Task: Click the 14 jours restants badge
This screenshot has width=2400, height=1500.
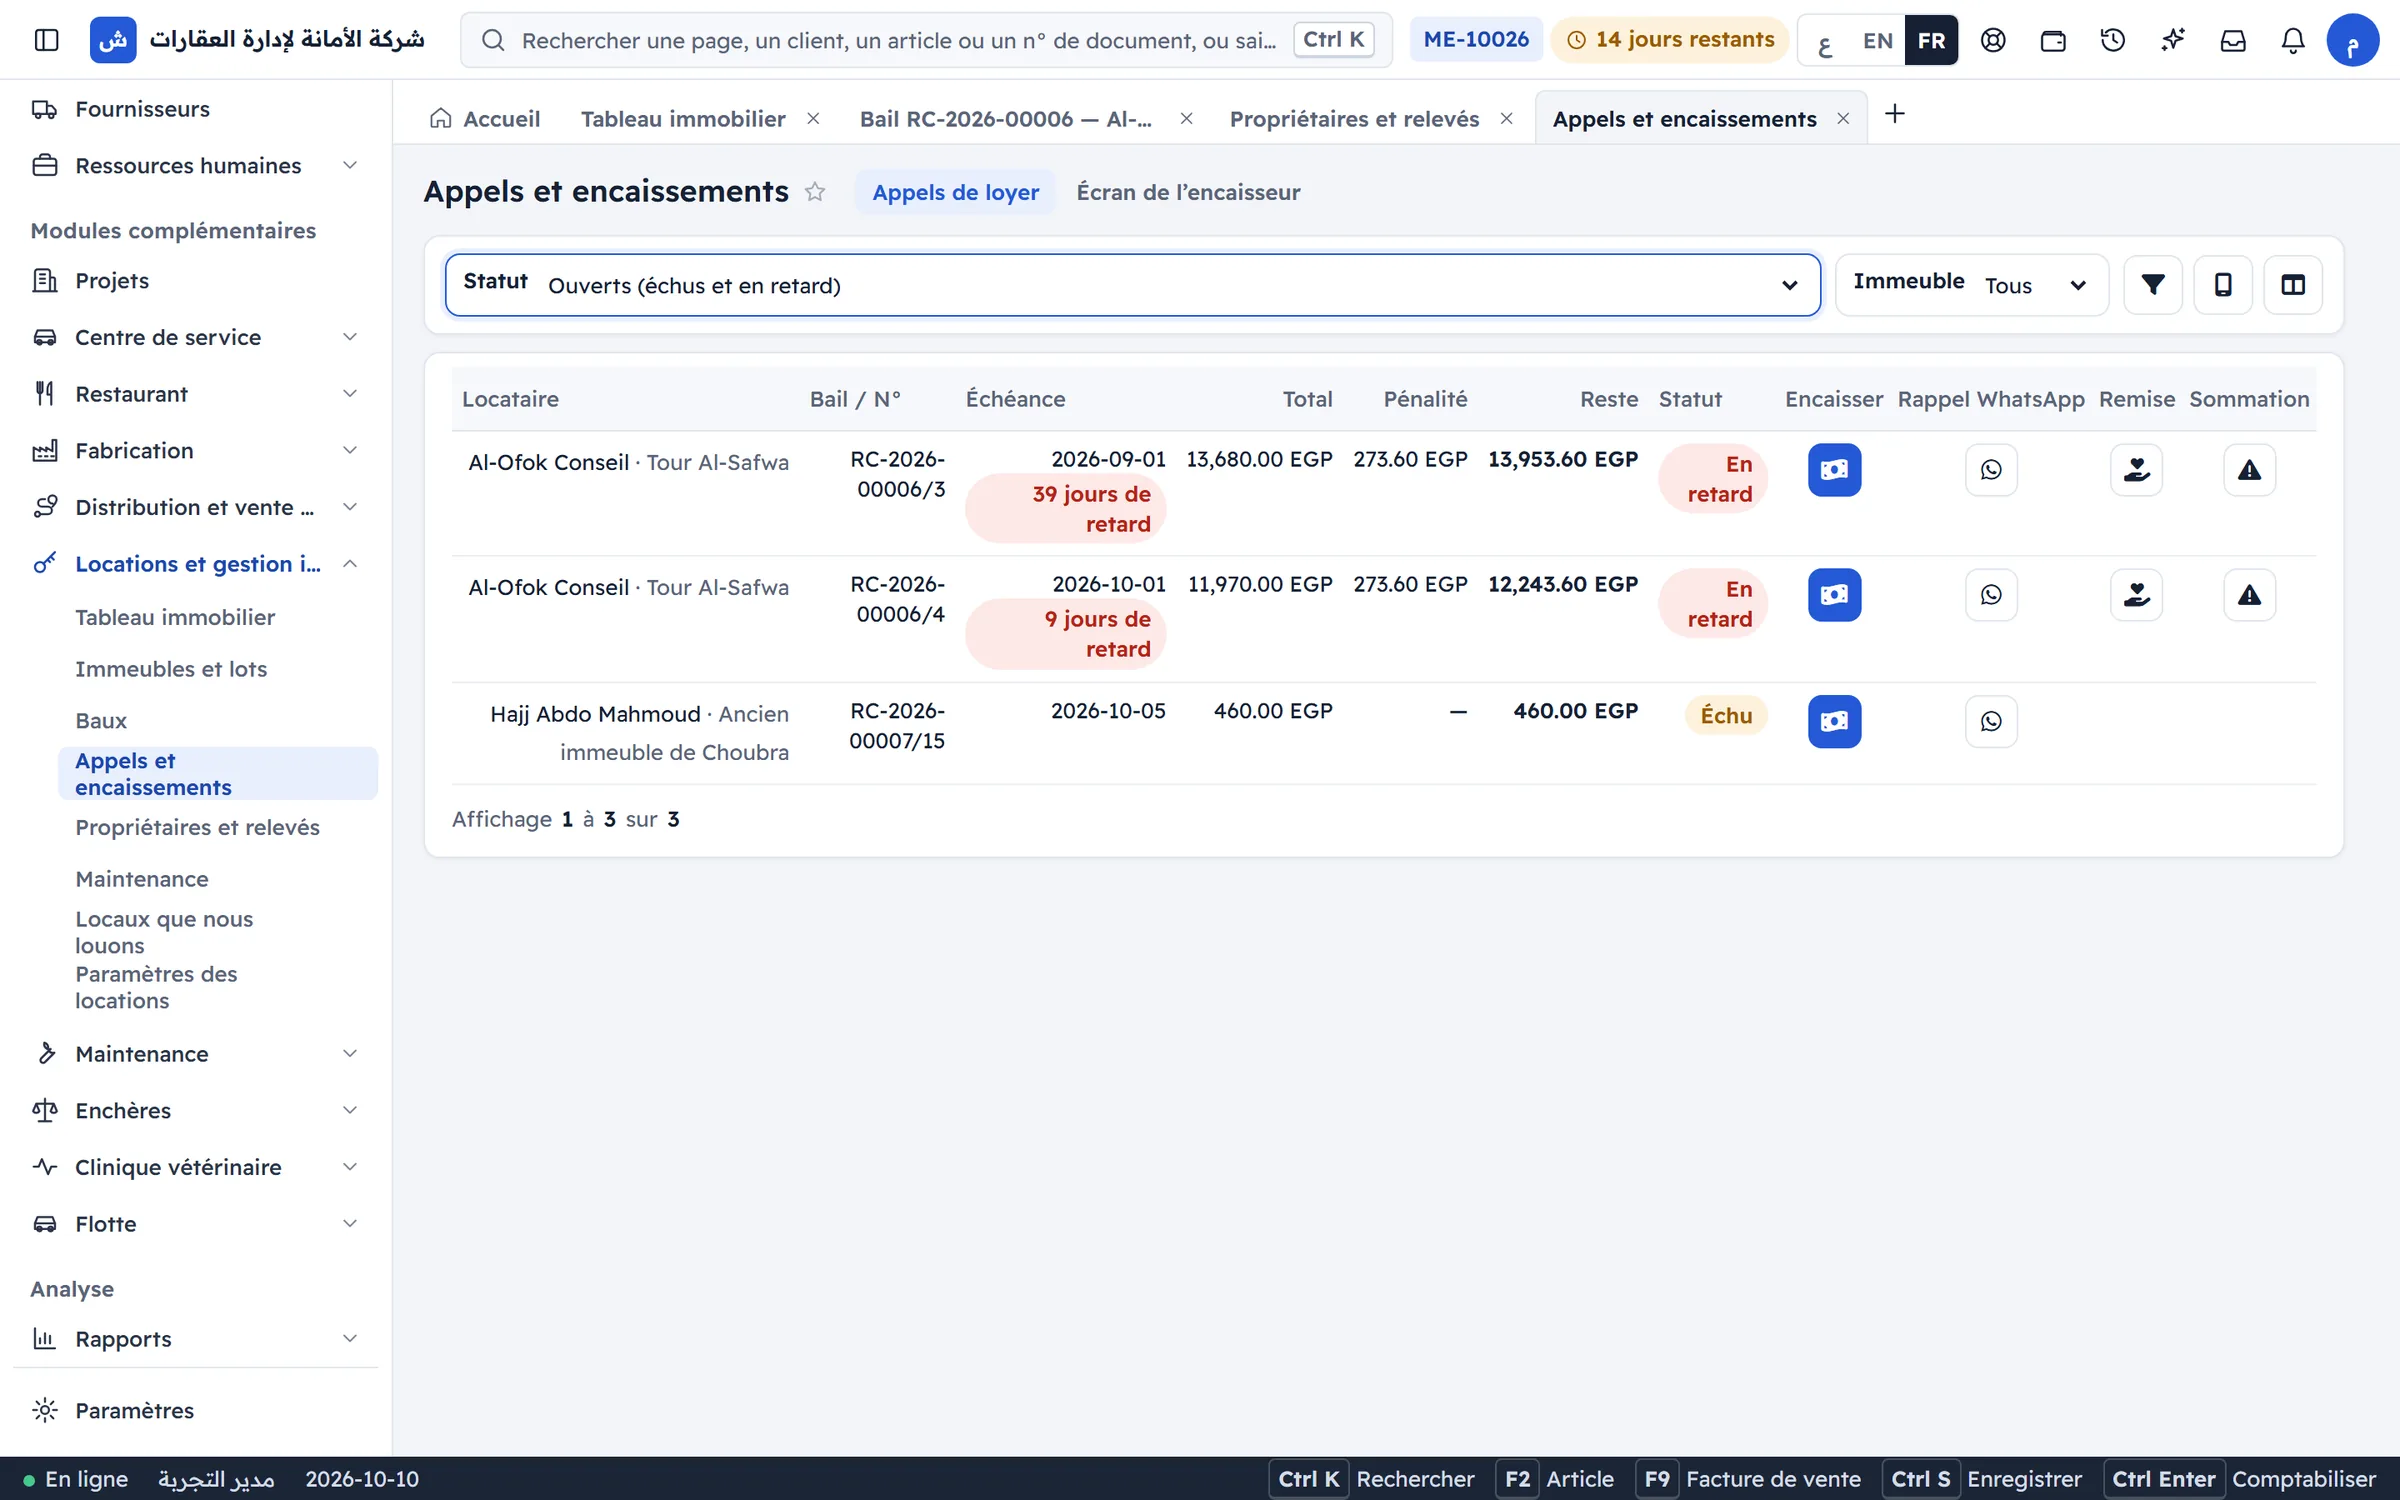Action: point(1670,40)
